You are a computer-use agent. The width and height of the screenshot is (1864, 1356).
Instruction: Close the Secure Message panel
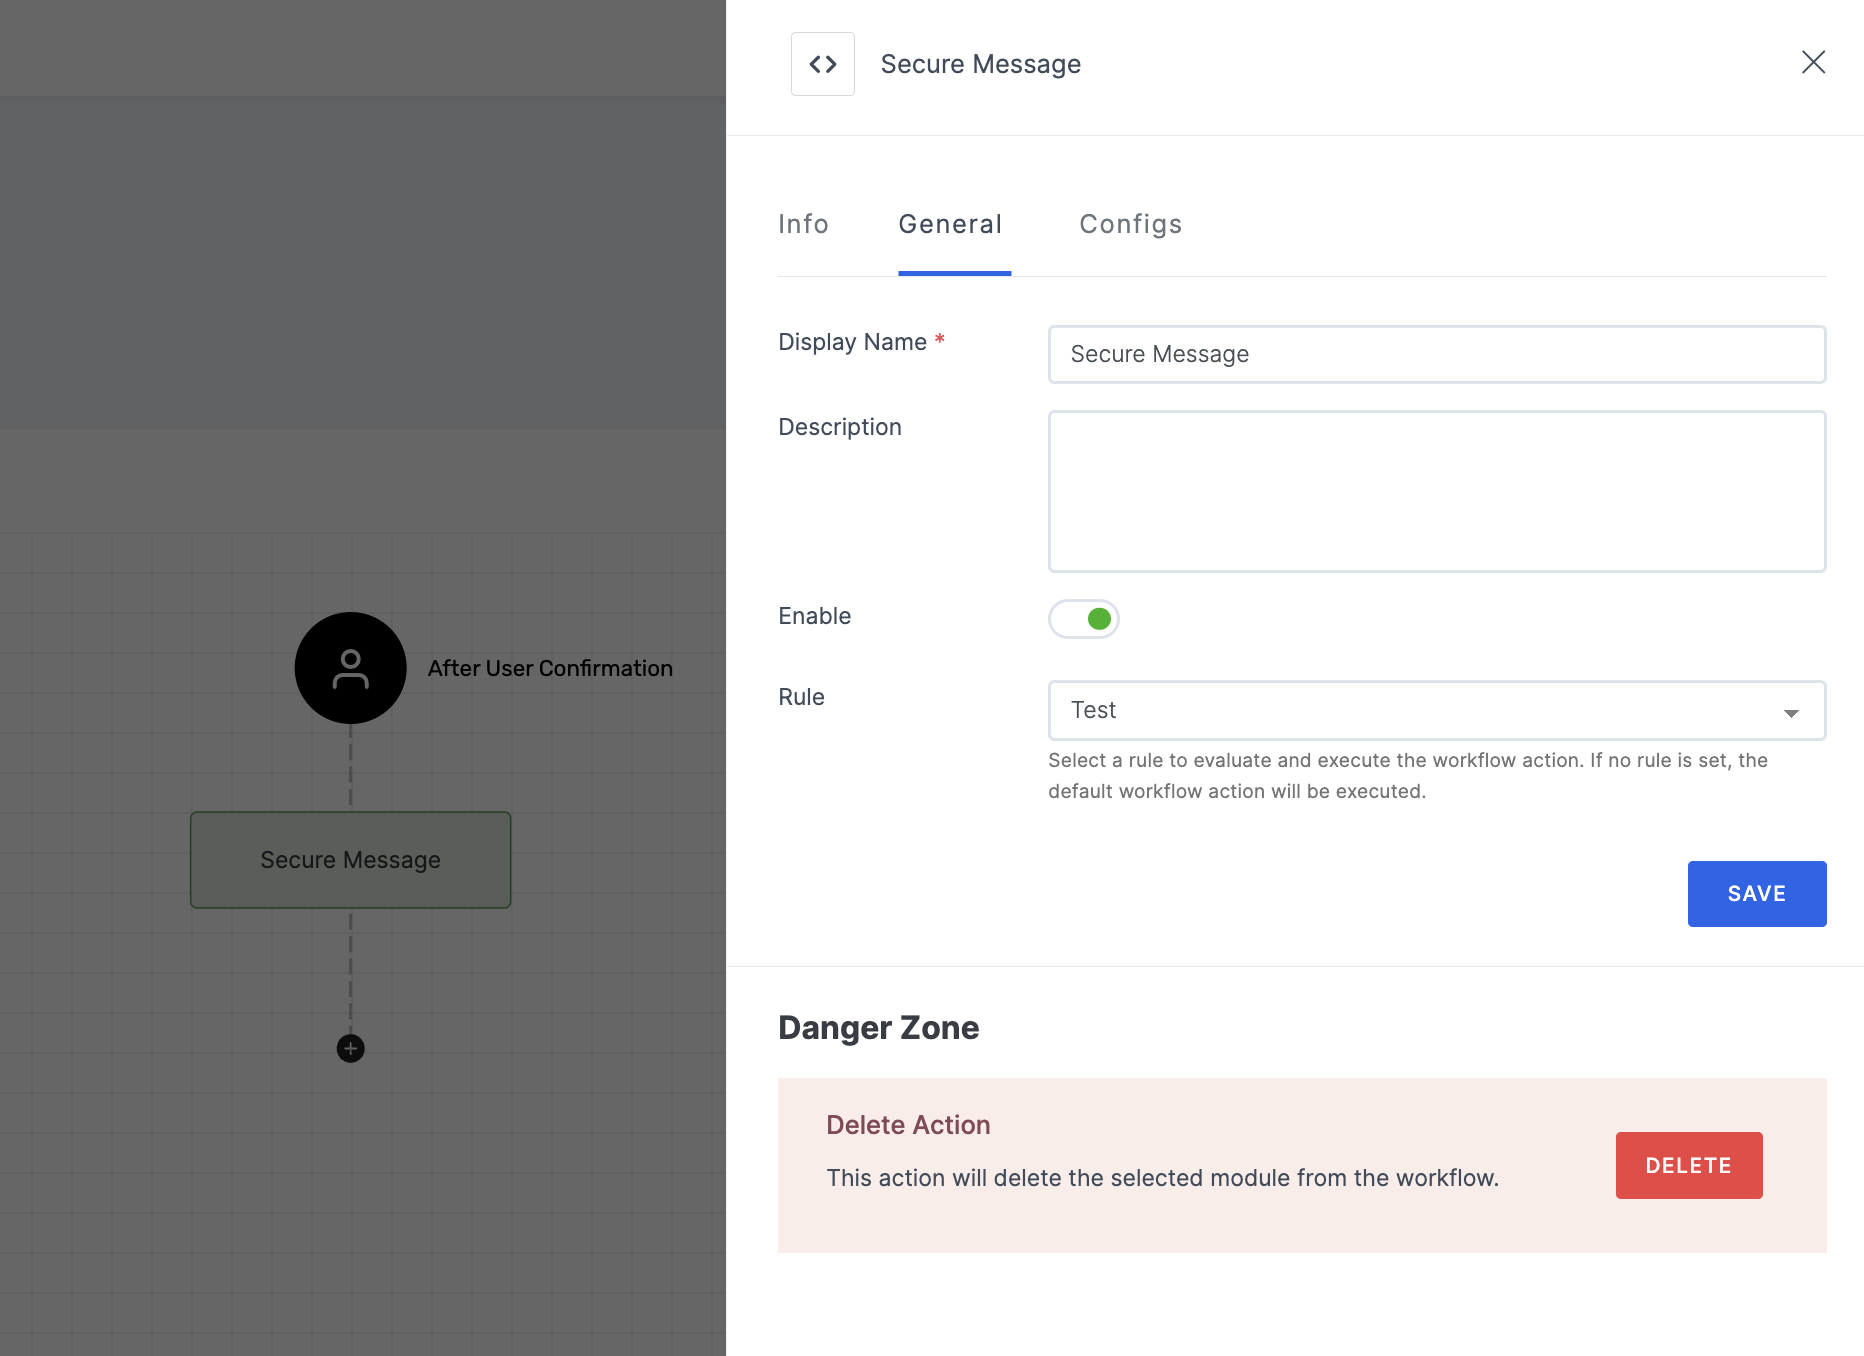click(1813, 62)
